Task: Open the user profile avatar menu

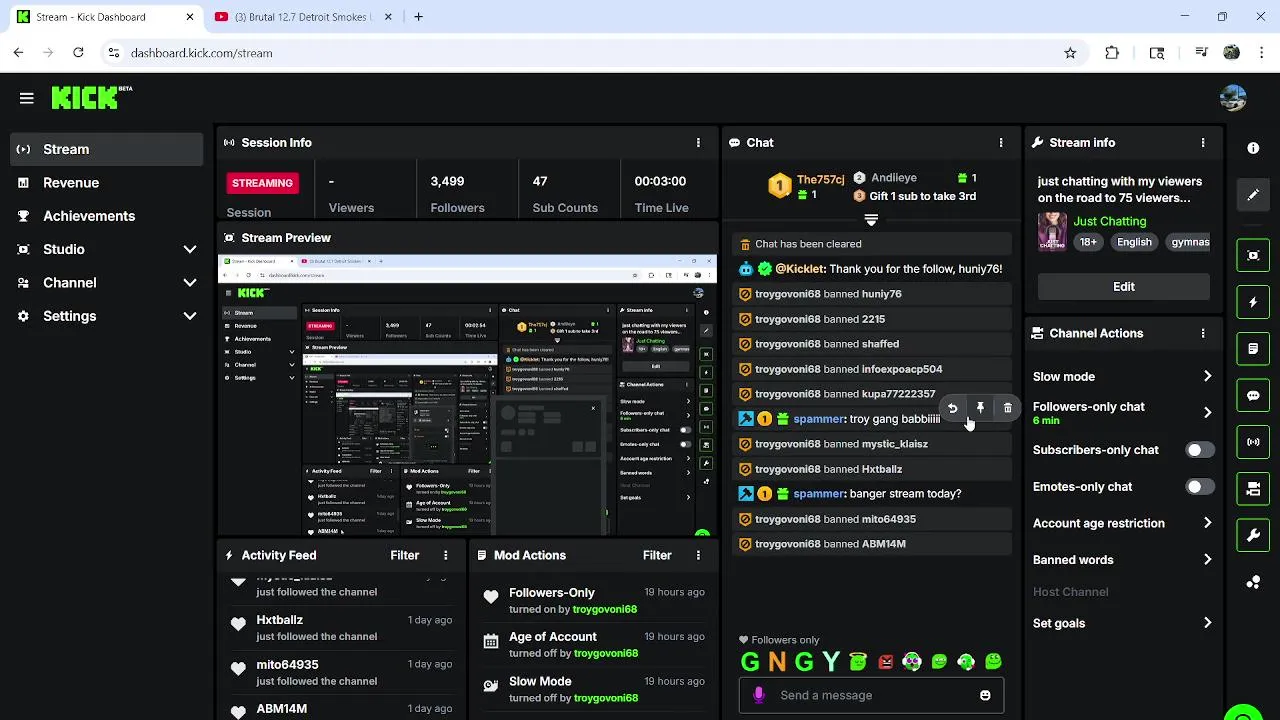Action: tap(1233, 98)
